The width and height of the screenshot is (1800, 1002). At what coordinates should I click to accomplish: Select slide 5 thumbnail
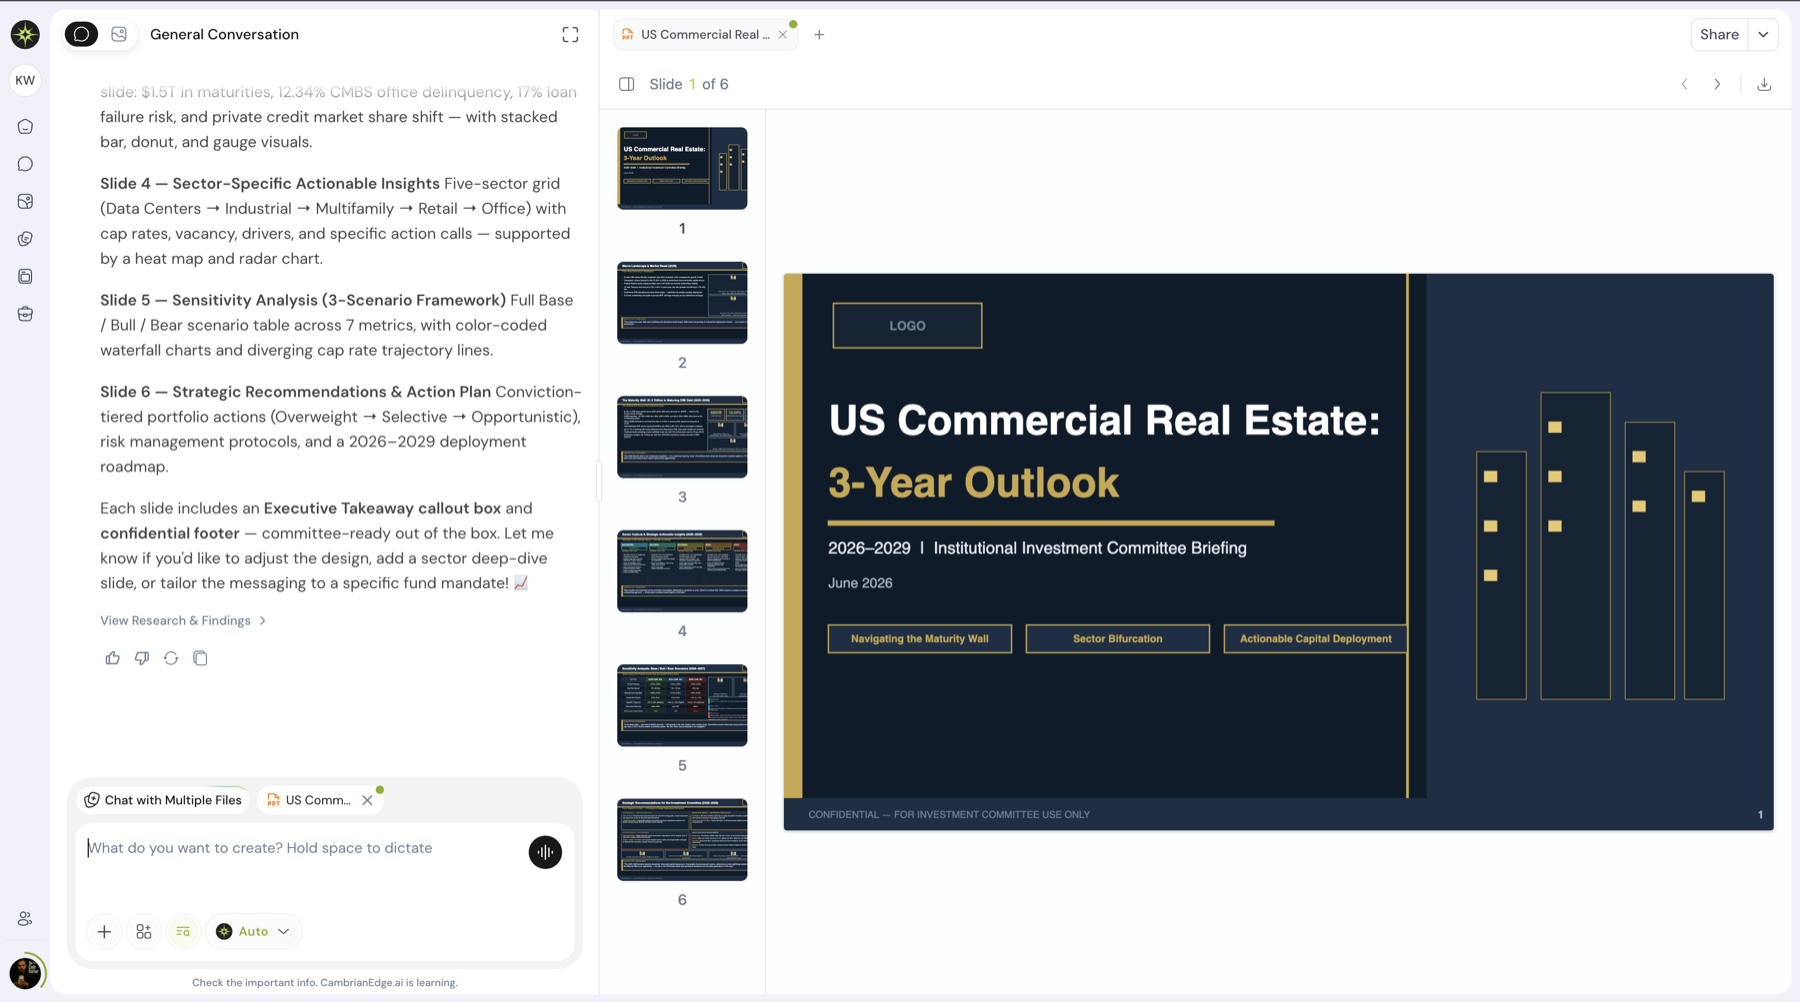click(682, 705)
